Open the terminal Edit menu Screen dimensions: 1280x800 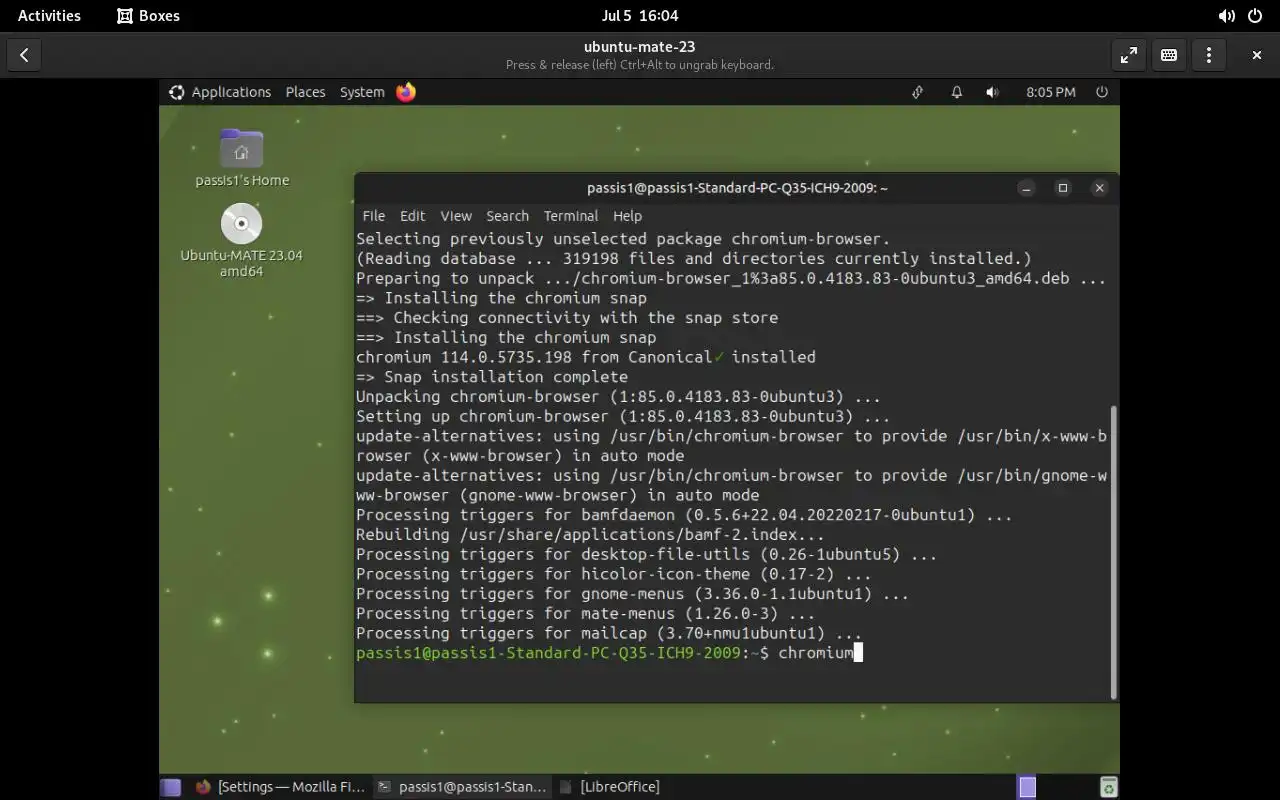[412, 216]
